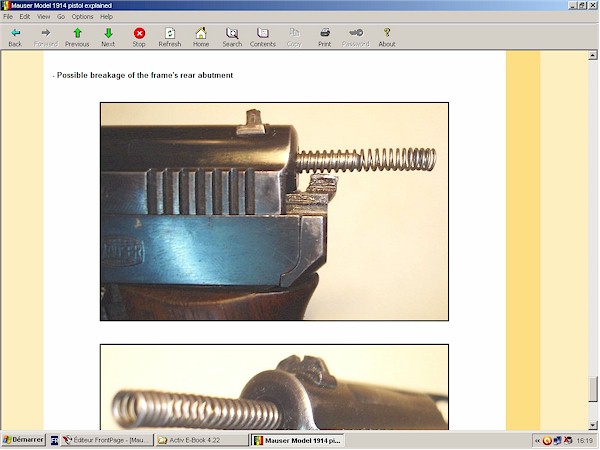The height and width of the screenshot is (450, 600).
Task: Expand hidden system tray icons chevron
Action: (537, 441)
